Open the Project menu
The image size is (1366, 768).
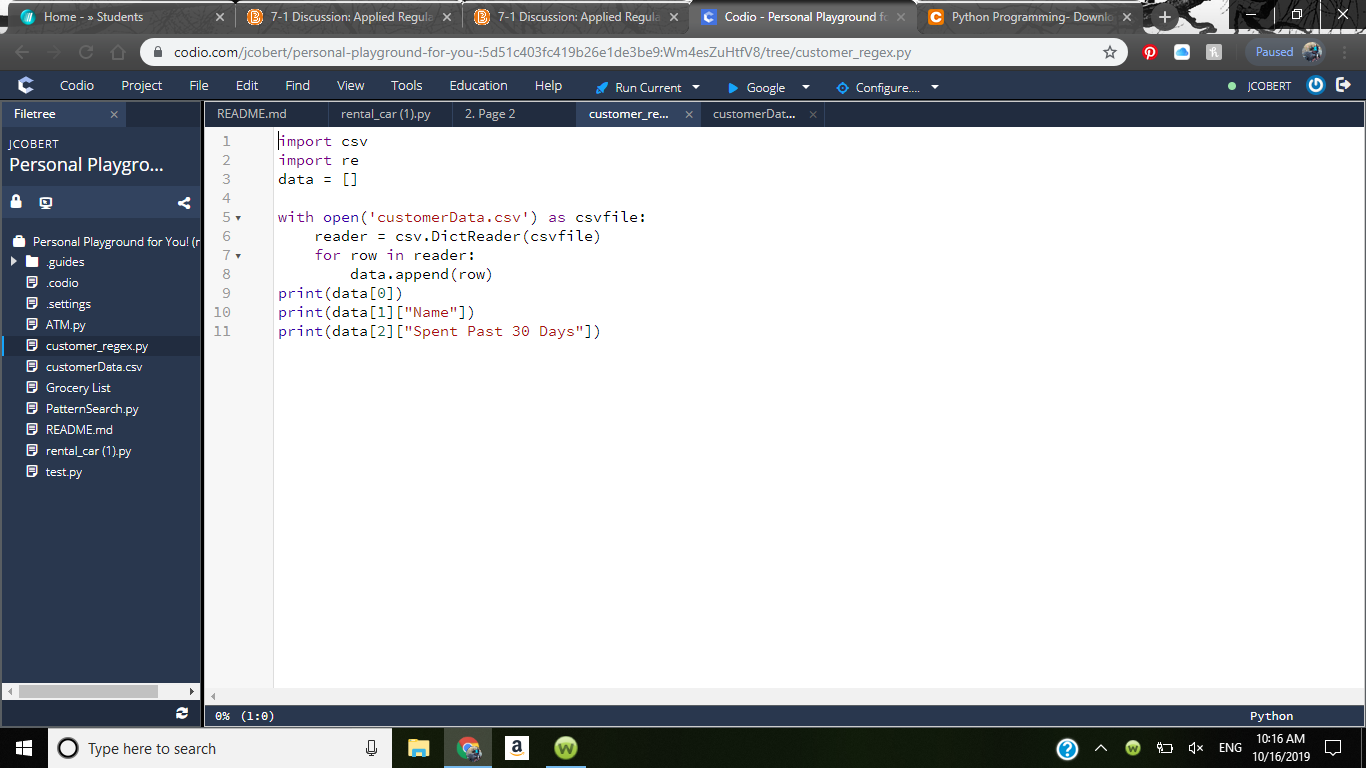pos(141,86)
